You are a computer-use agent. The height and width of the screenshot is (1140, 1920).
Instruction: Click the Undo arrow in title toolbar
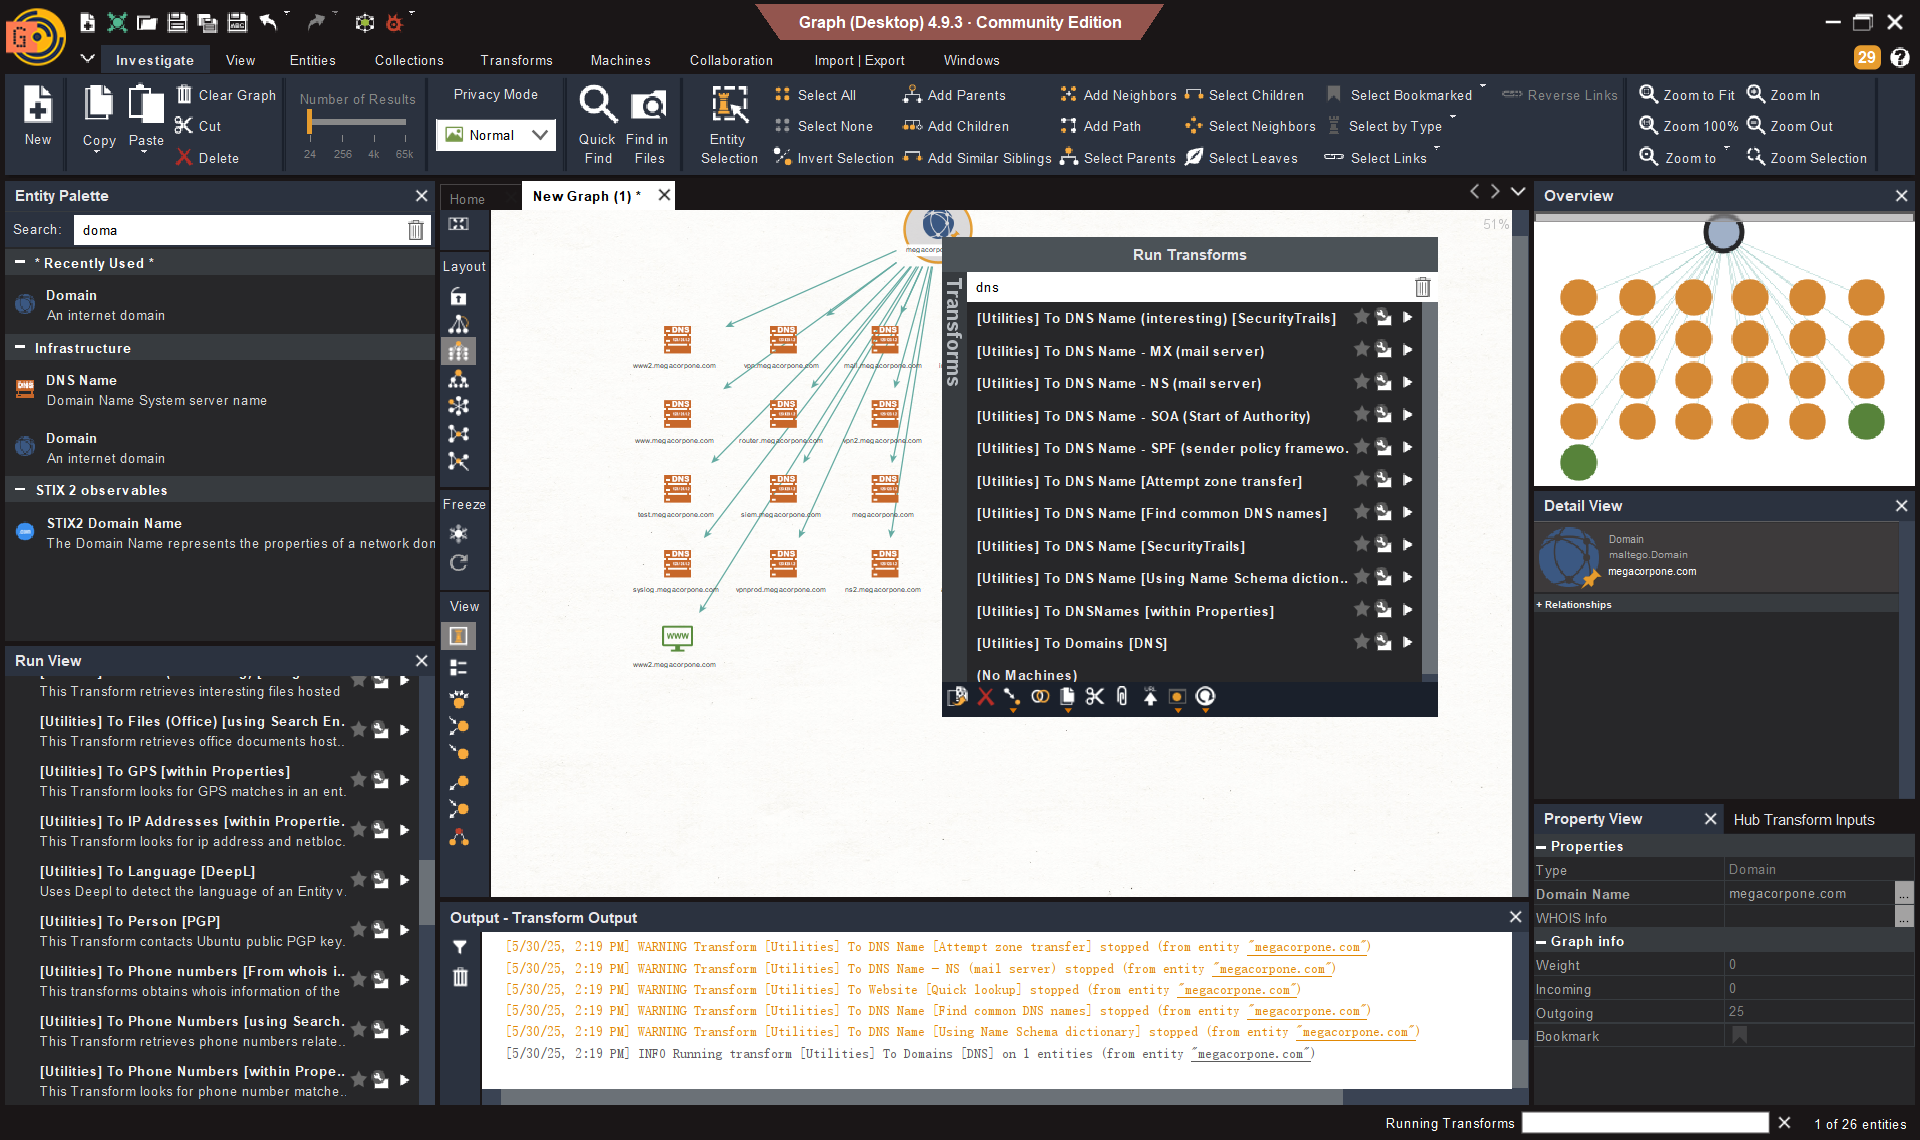click(268, 22)
